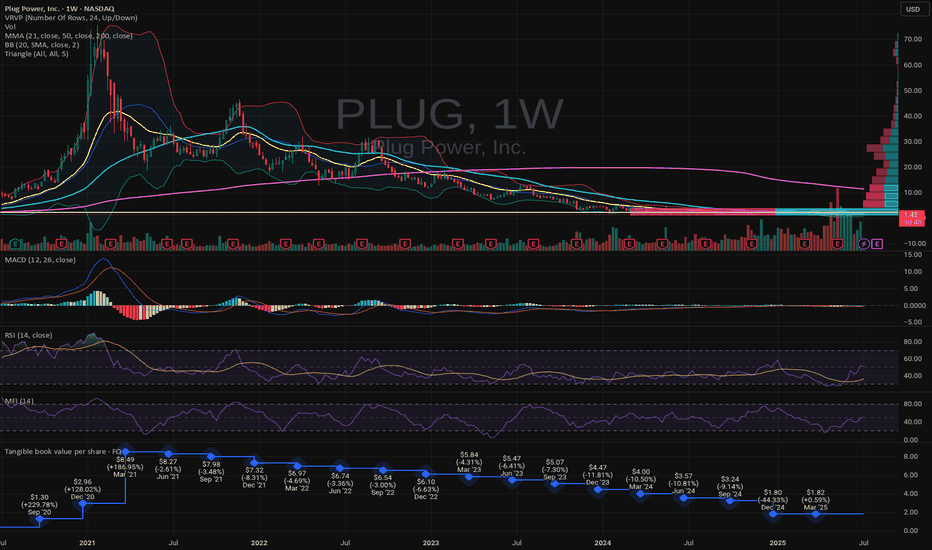Click the Sep '21 $7.98 data point
Screen dimensions: 932x550
[211, 457]
